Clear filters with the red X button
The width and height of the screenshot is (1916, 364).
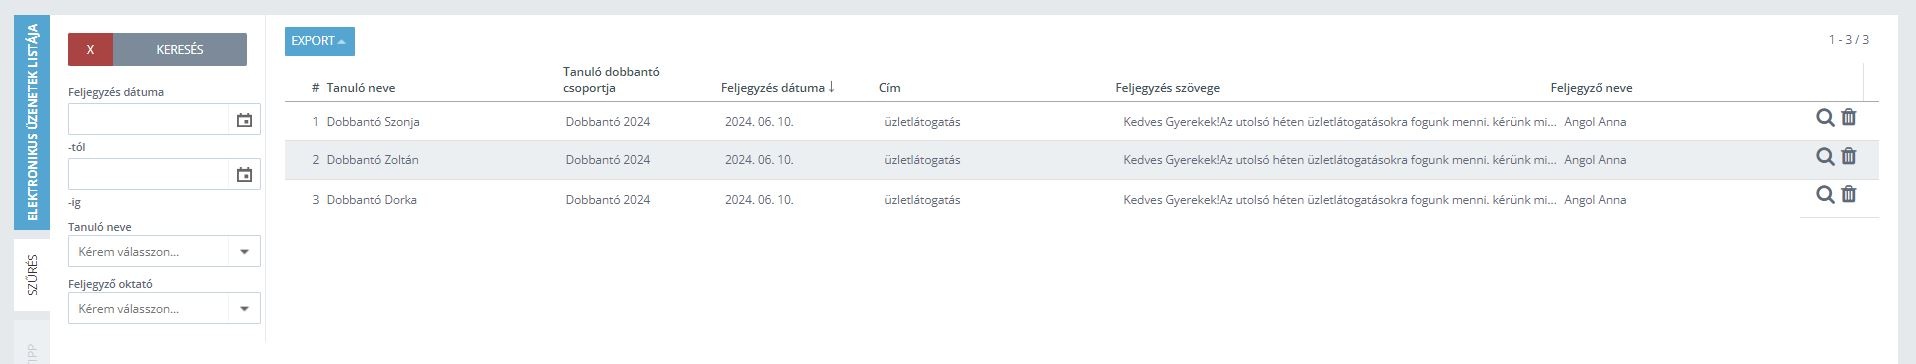(x=90, y=50)
